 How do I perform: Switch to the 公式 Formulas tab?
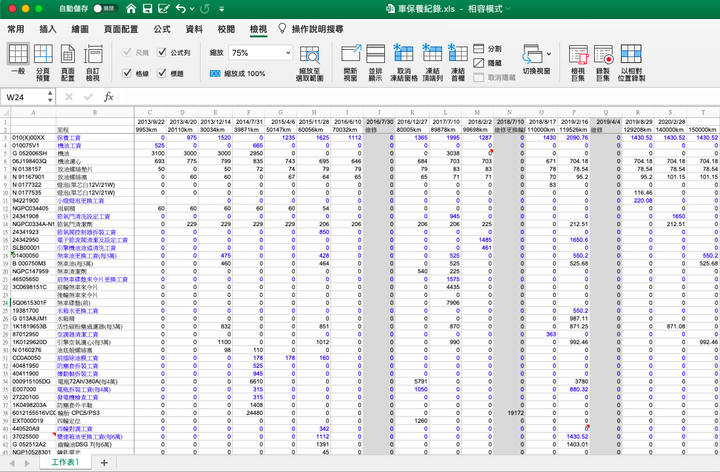point(162,29)
